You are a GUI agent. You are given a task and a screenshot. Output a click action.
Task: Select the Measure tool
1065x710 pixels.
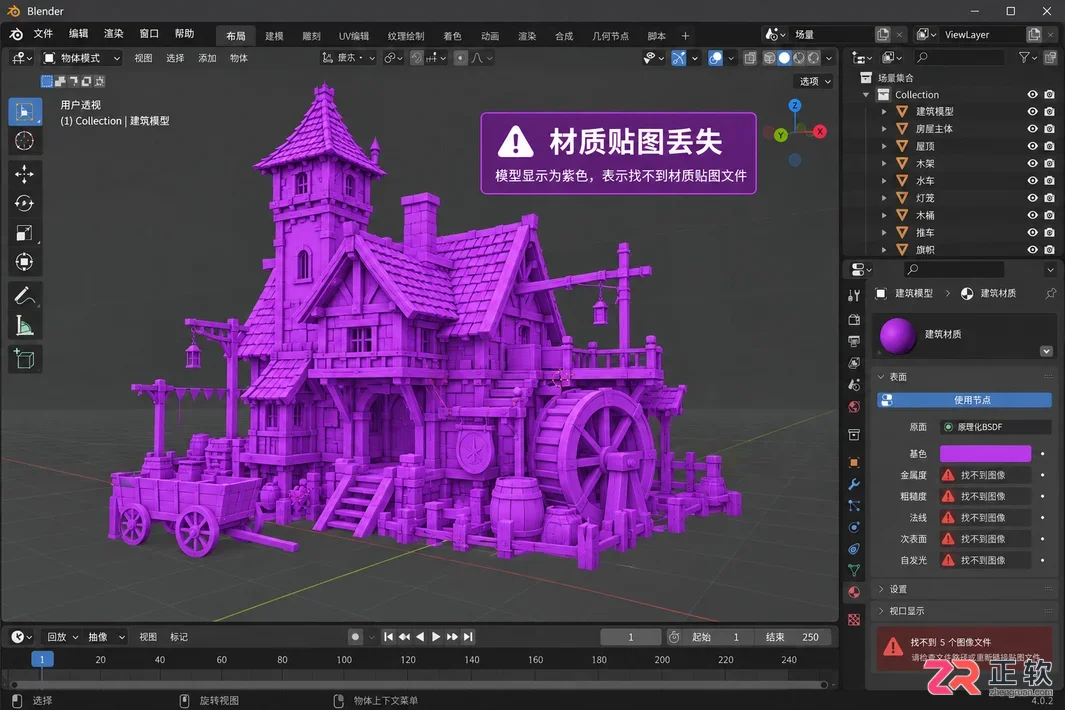click(x=24, y=325)
